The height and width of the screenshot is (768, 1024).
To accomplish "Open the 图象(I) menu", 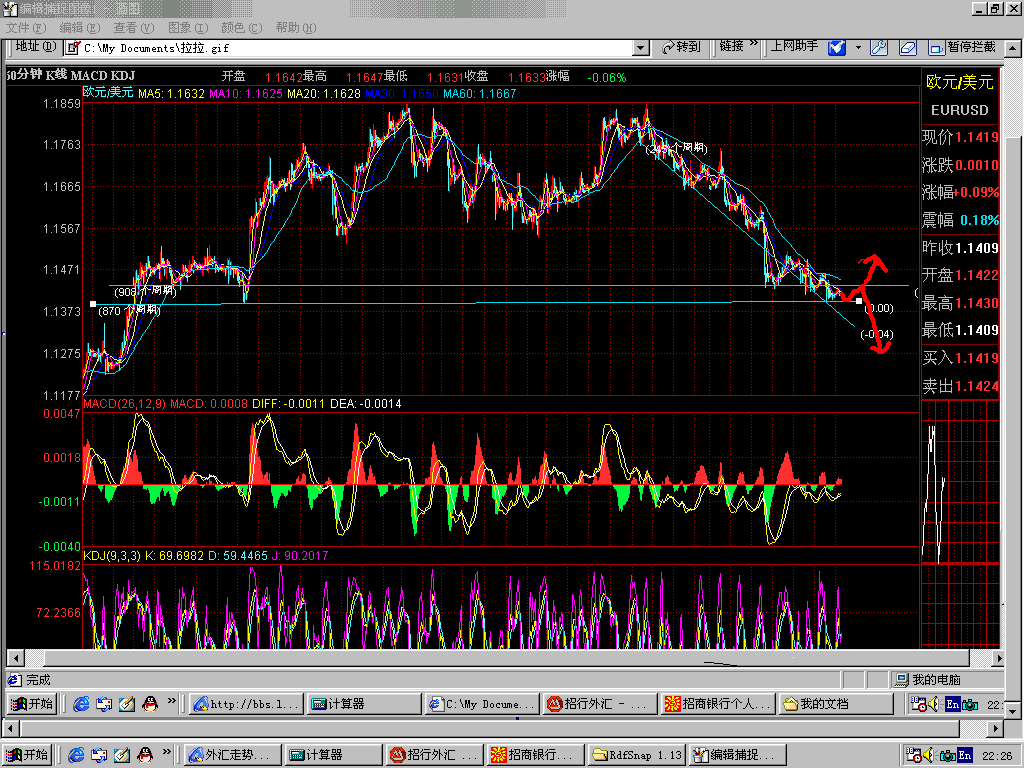I will point(187,27).
